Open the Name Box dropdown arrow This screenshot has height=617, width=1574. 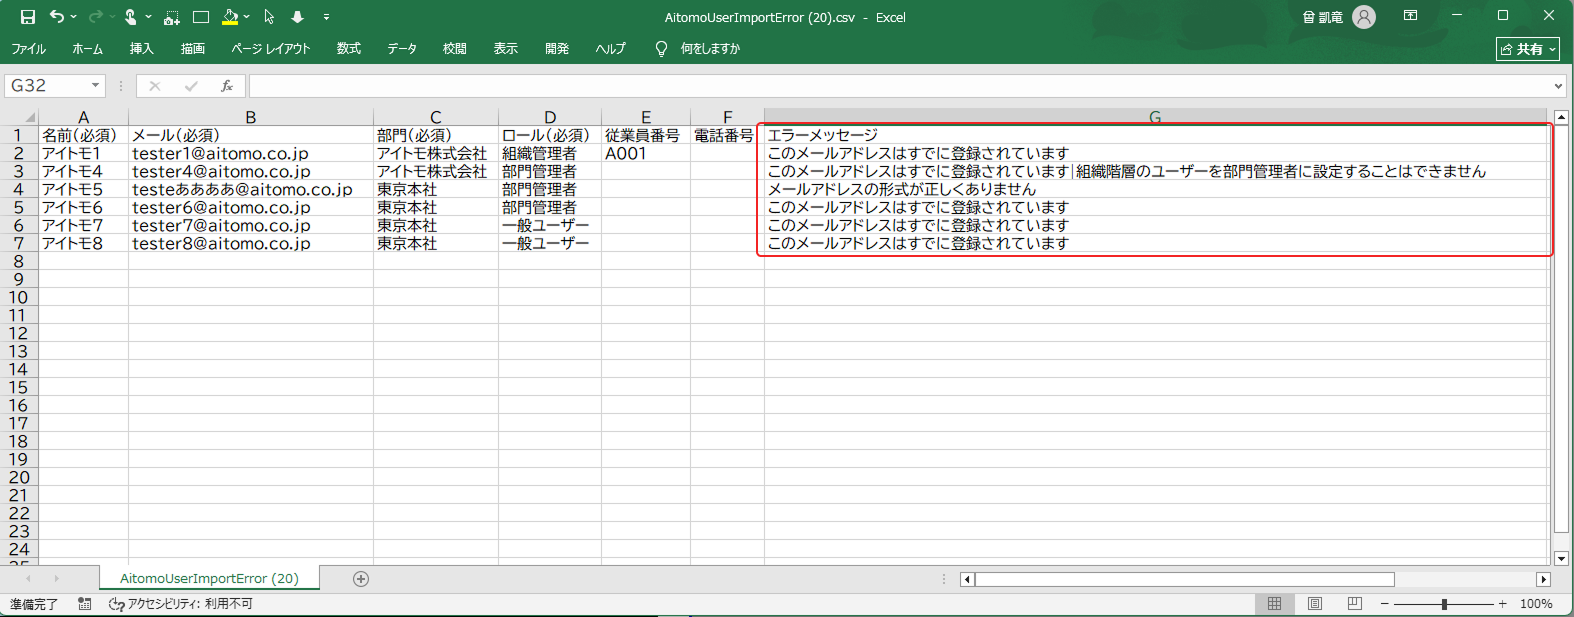click(x=96, y=86)
